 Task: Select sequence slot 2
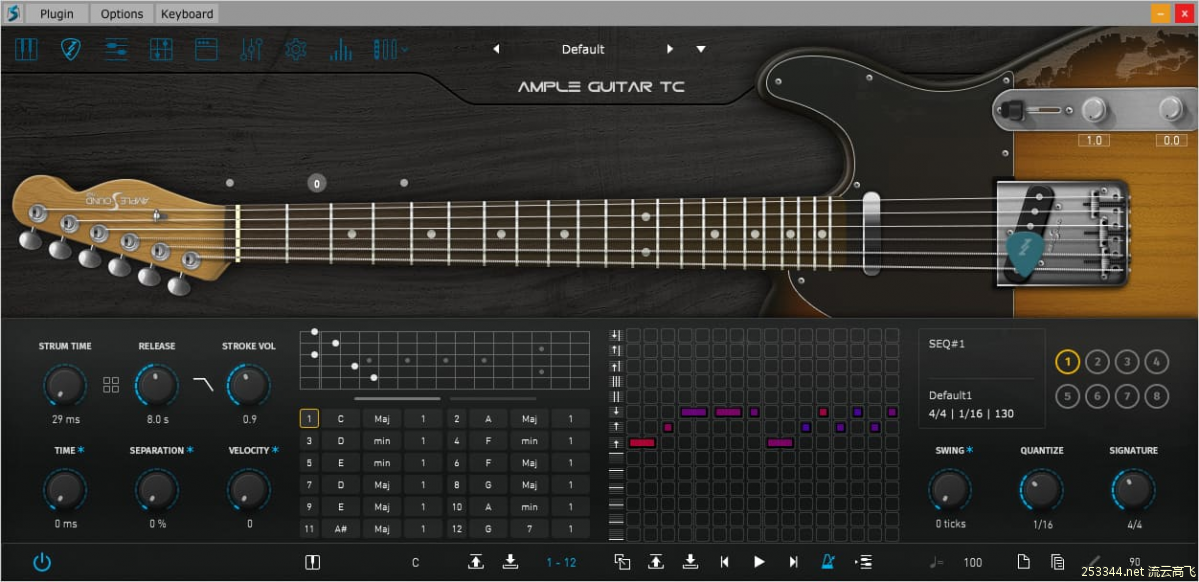pos(1097,362)
